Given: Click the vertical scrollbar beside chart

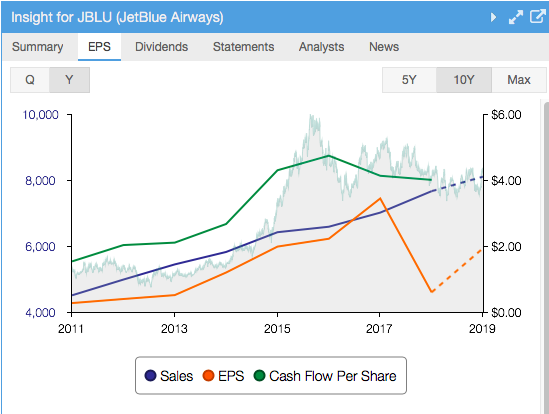Looking at the screenshot, I should pyautogui.click(x=546, y=257).
